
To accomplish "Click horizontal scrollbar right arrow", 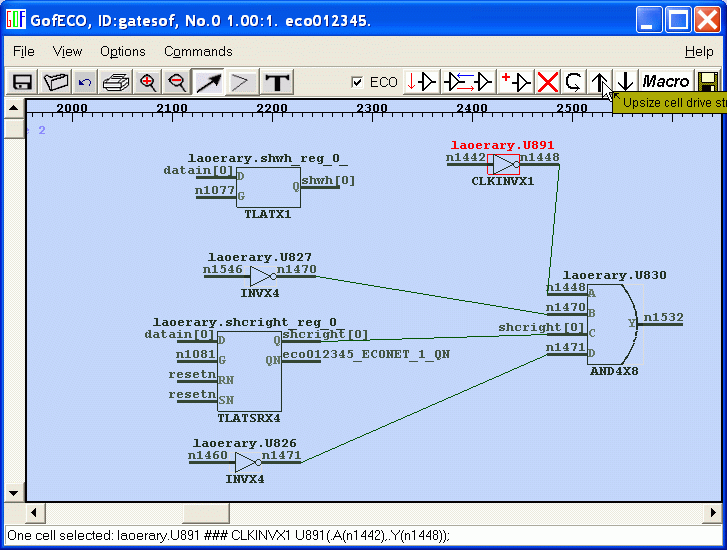I will point(713,513).
